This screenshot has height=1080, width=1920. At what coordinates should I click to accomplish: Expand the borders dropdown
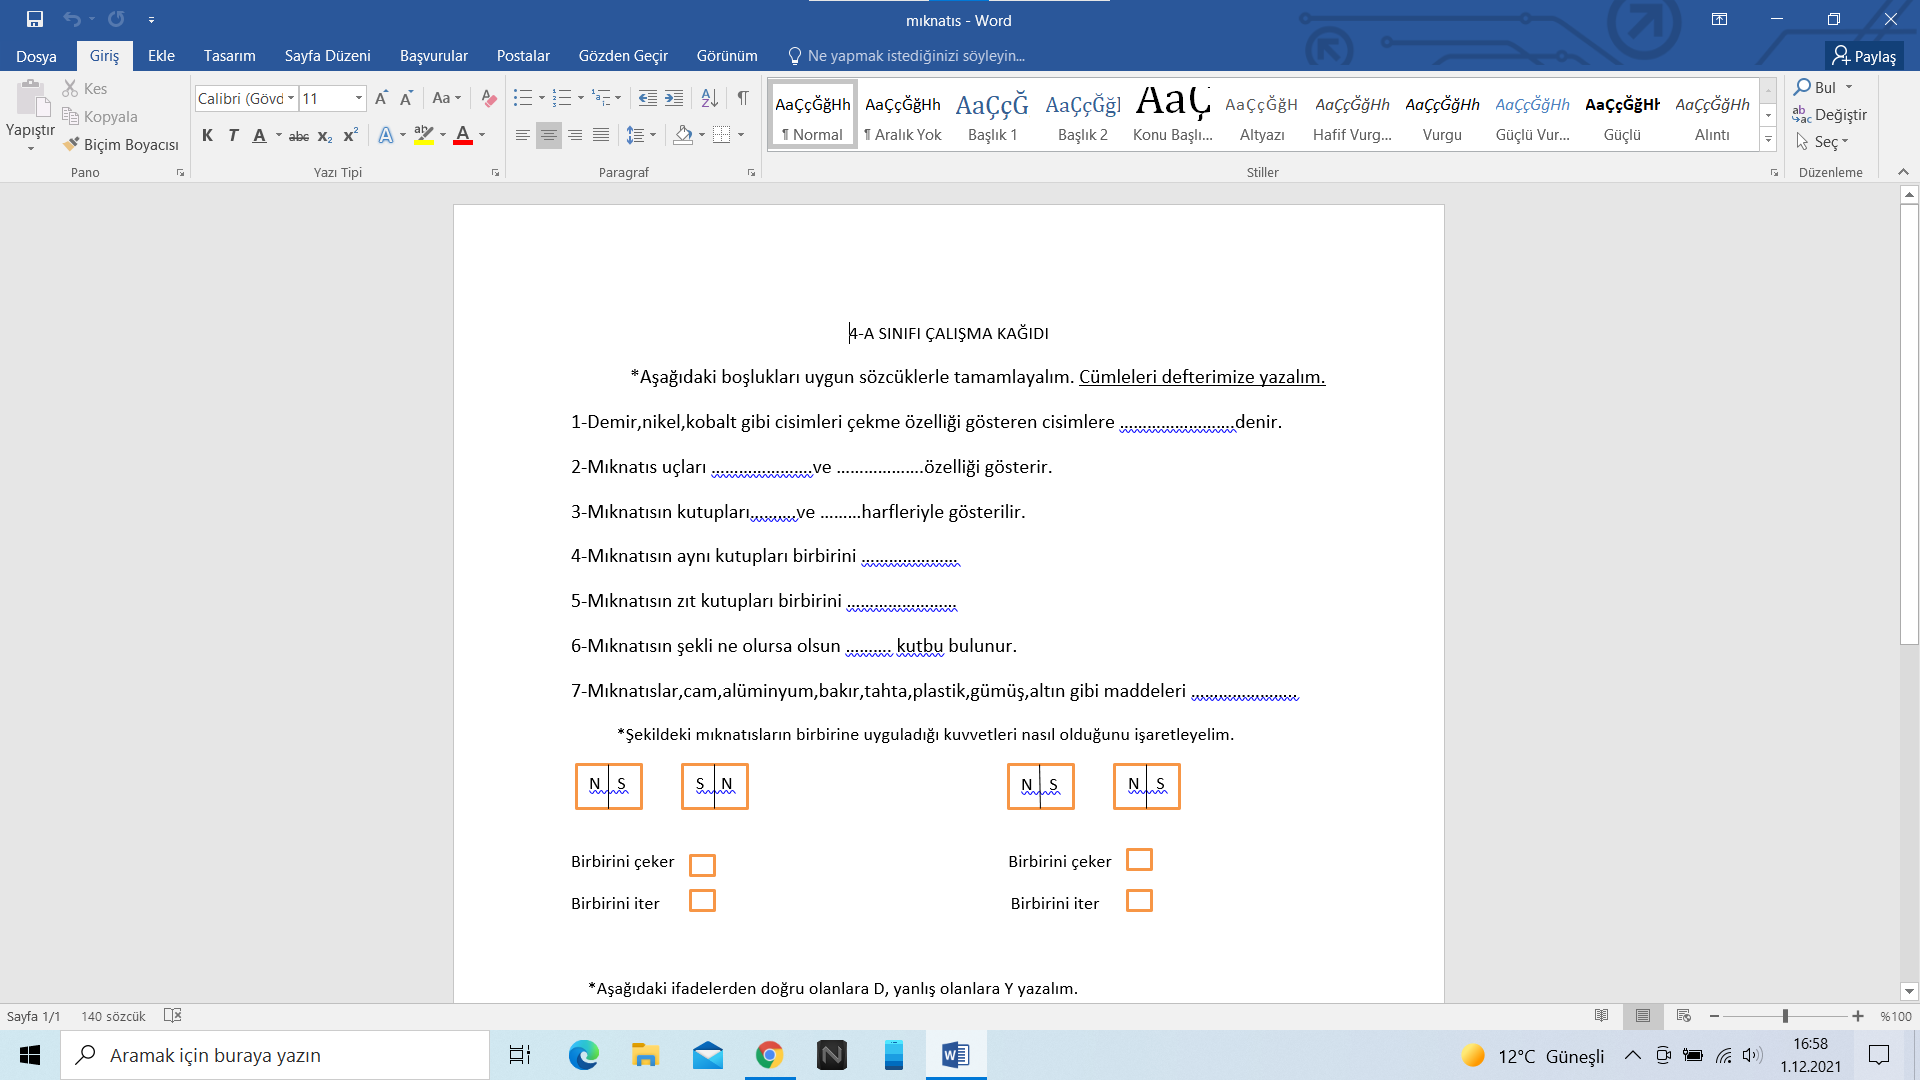tap(741, 135)
